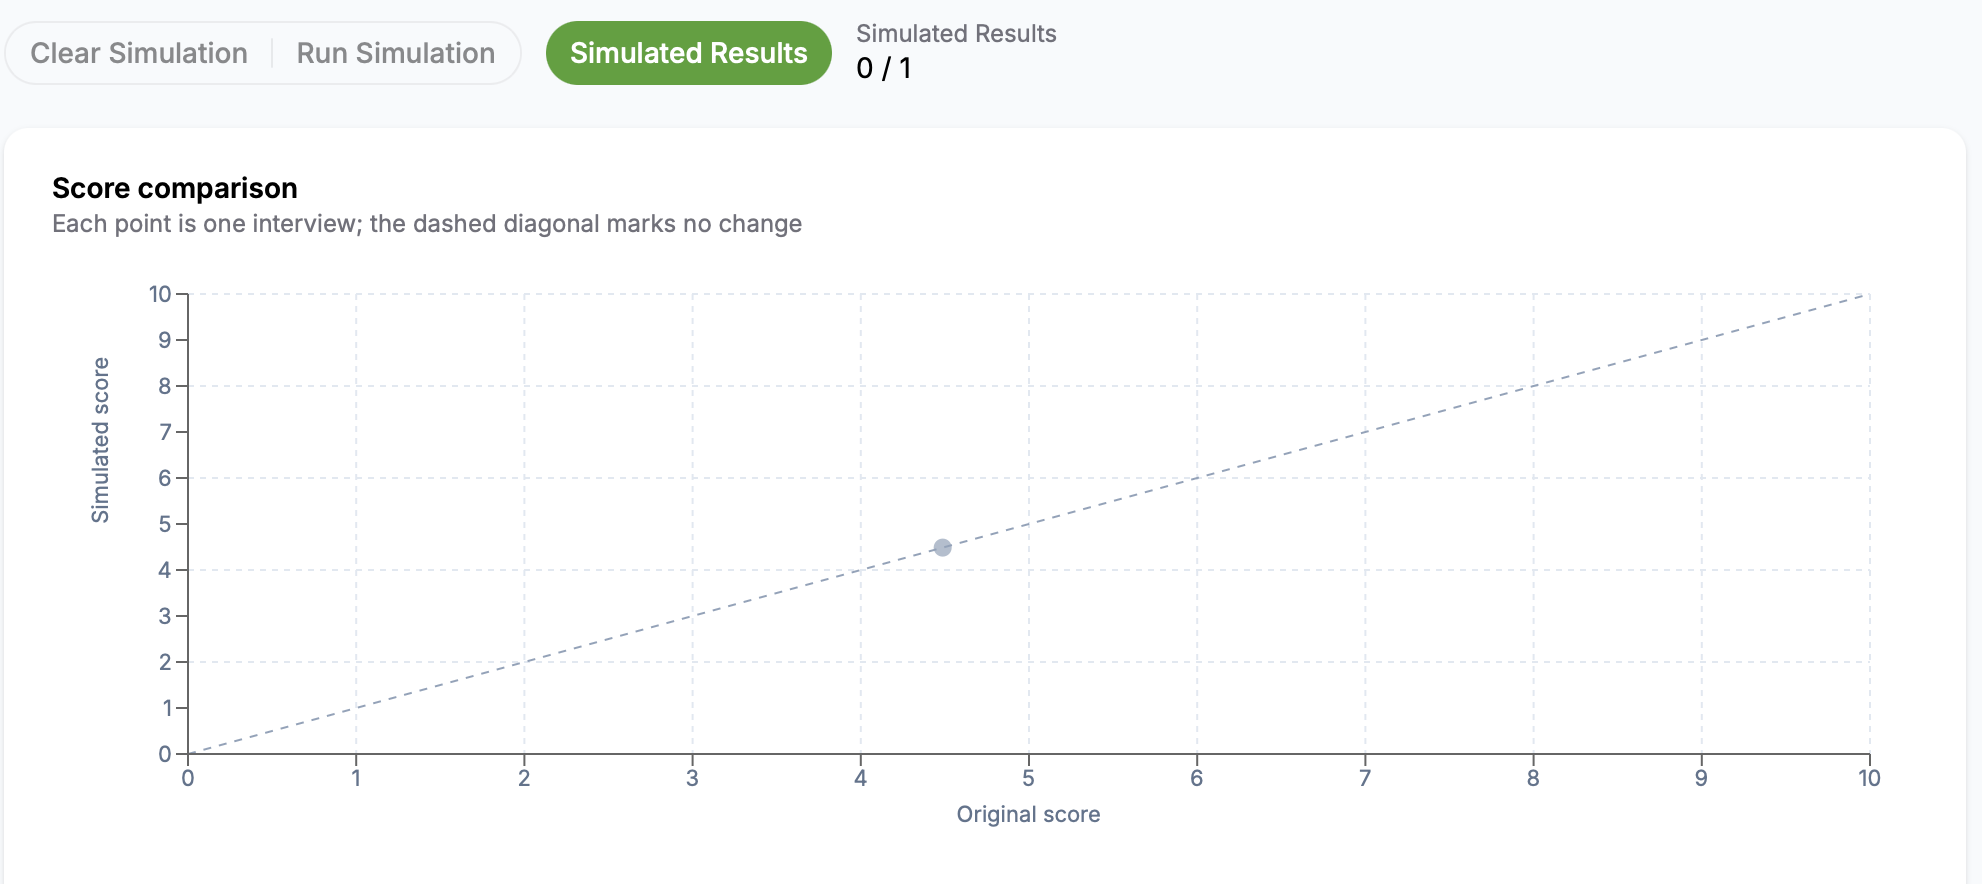This screenshot has width=1982, height=884.
Task: Click the Score comparison heading
Action: (x=175, y=188)
